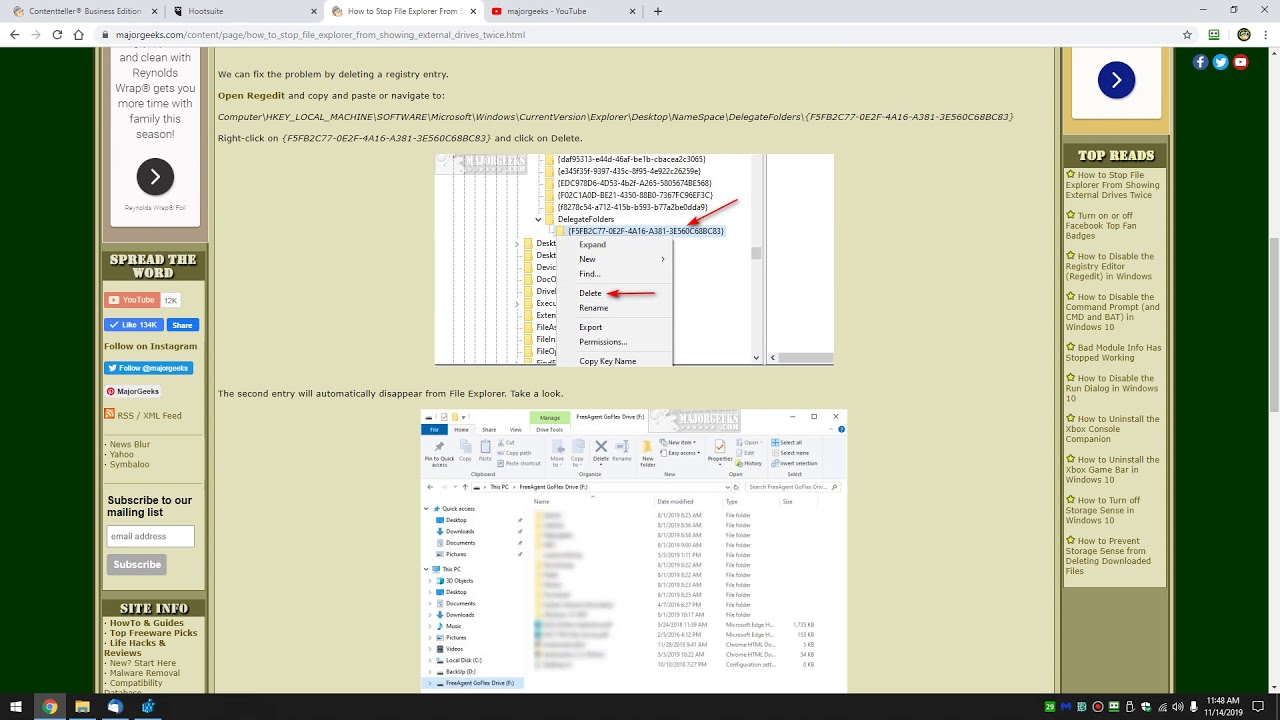The image size is (1280, 720).
Task: Open the New? Start Here link
Action: 143,663
